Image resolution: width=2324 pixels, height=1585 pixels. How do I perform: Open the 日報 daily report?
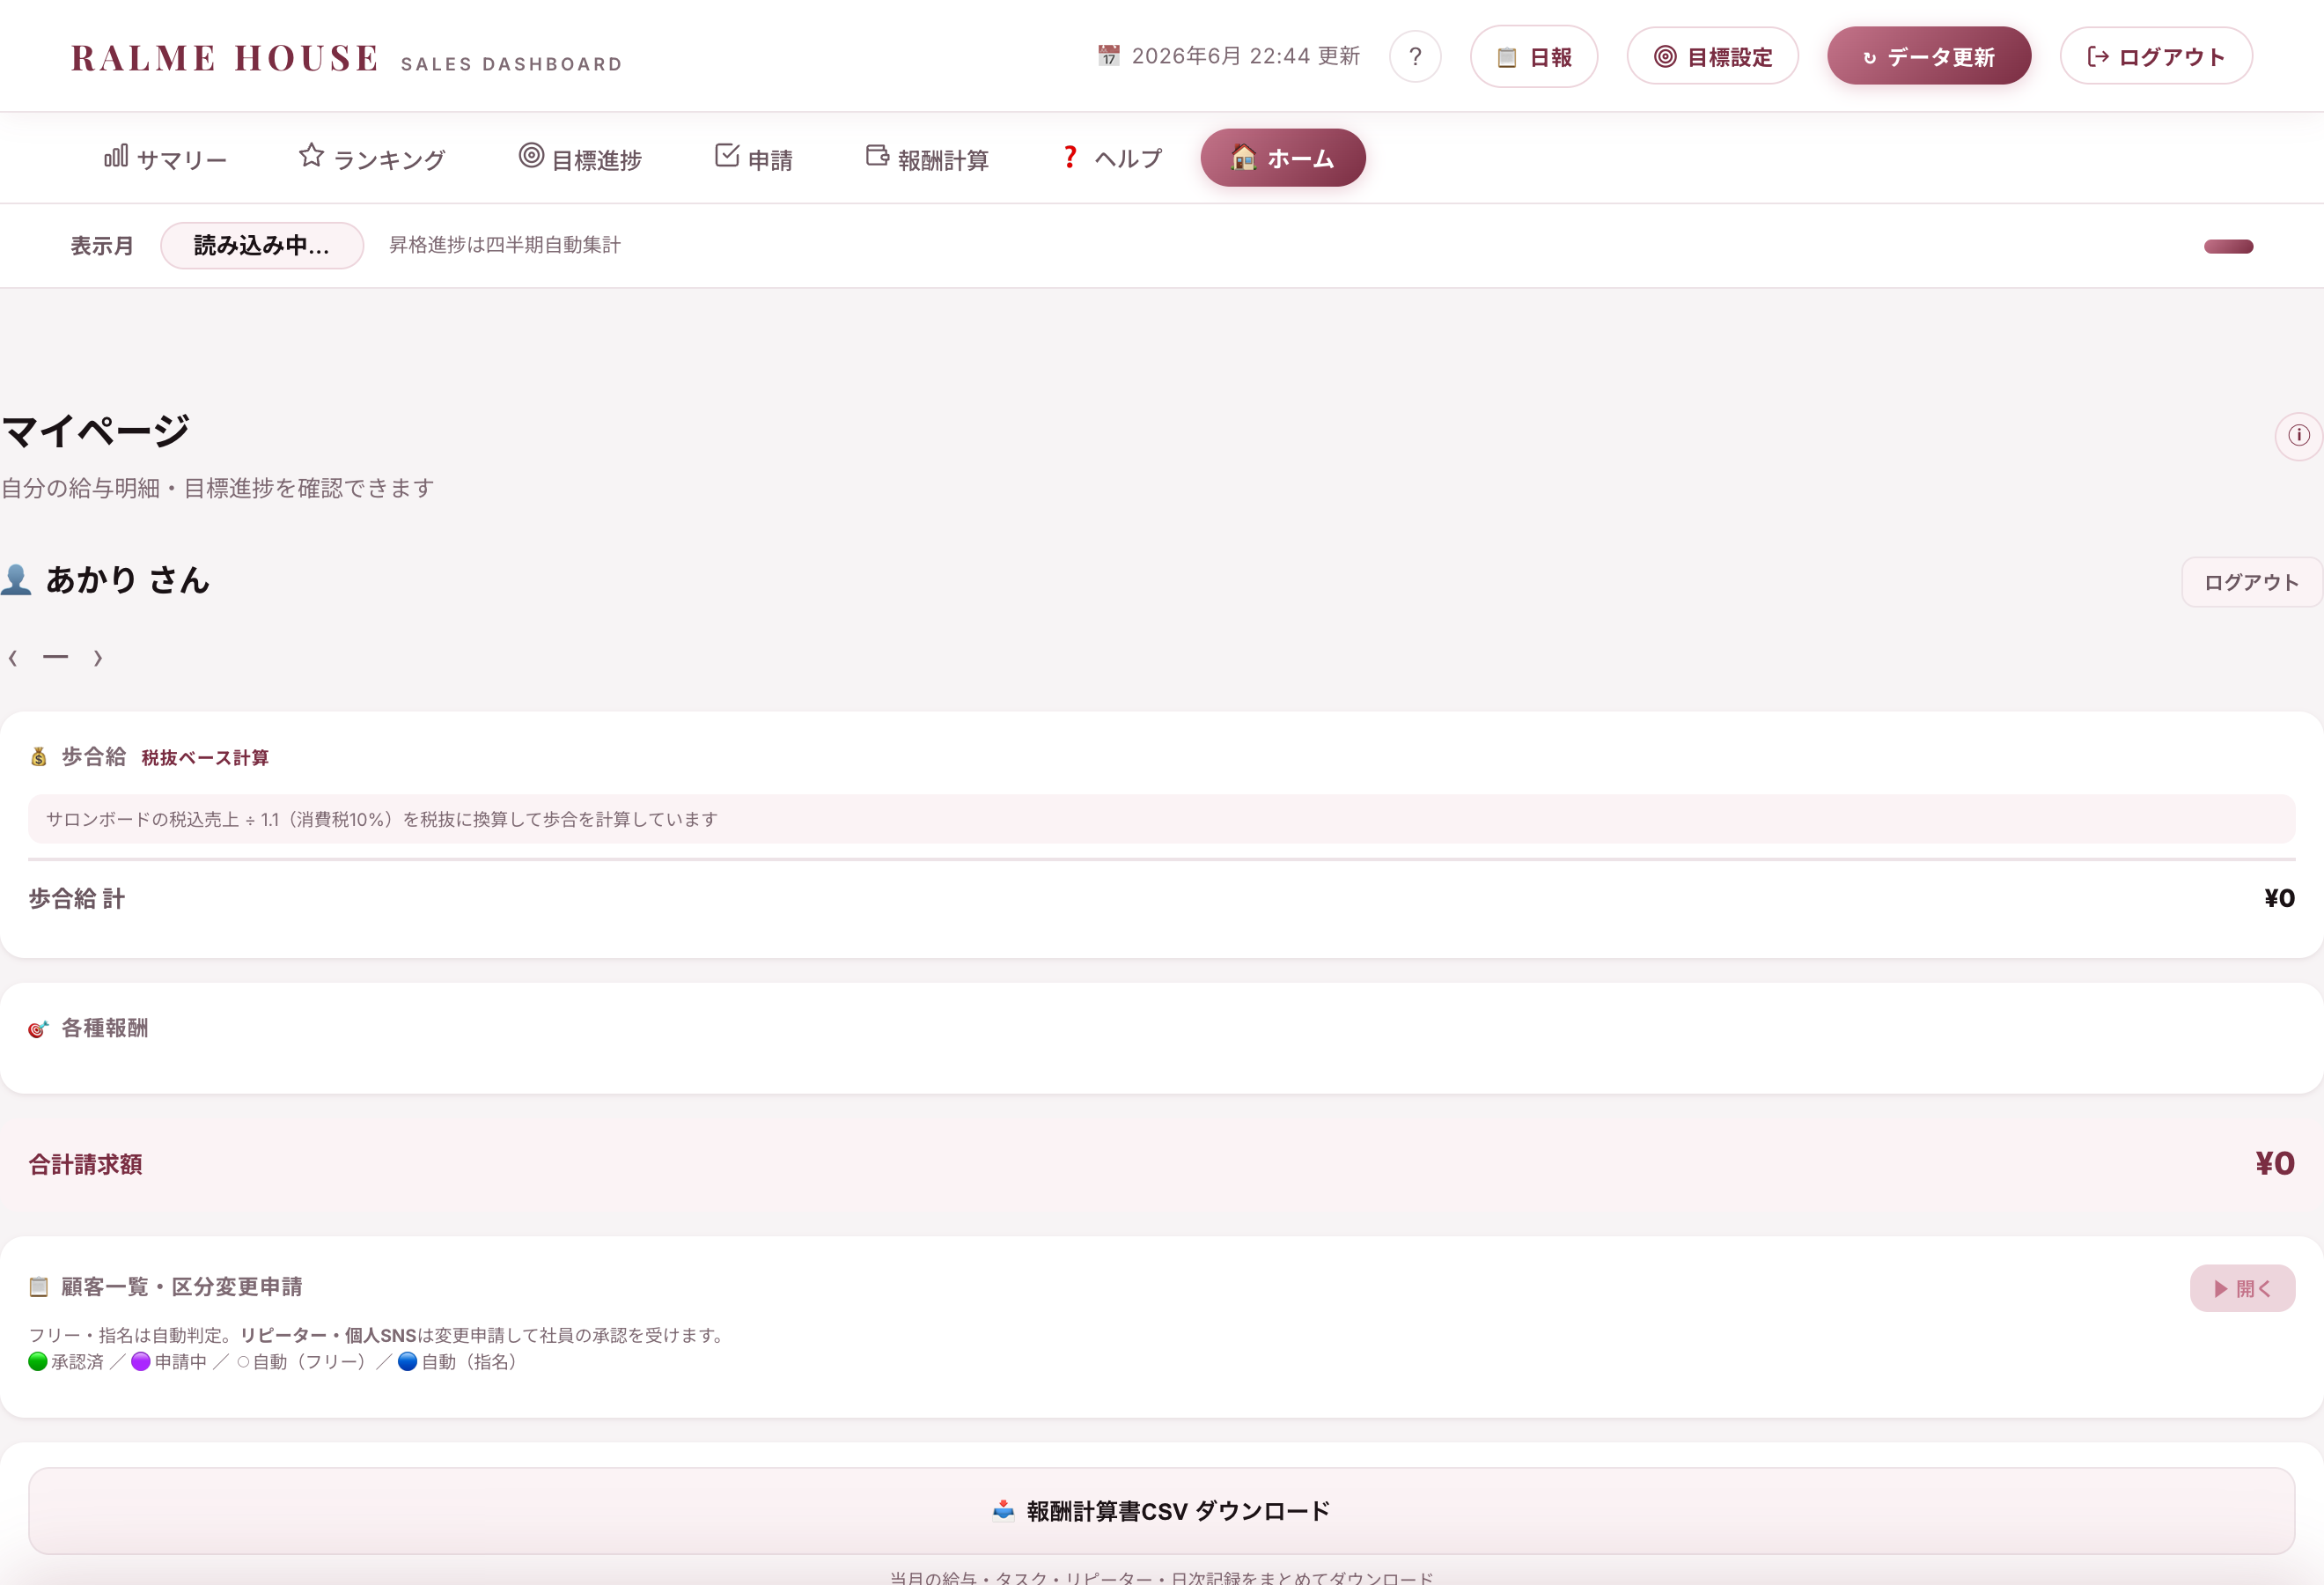point(1534,57)
